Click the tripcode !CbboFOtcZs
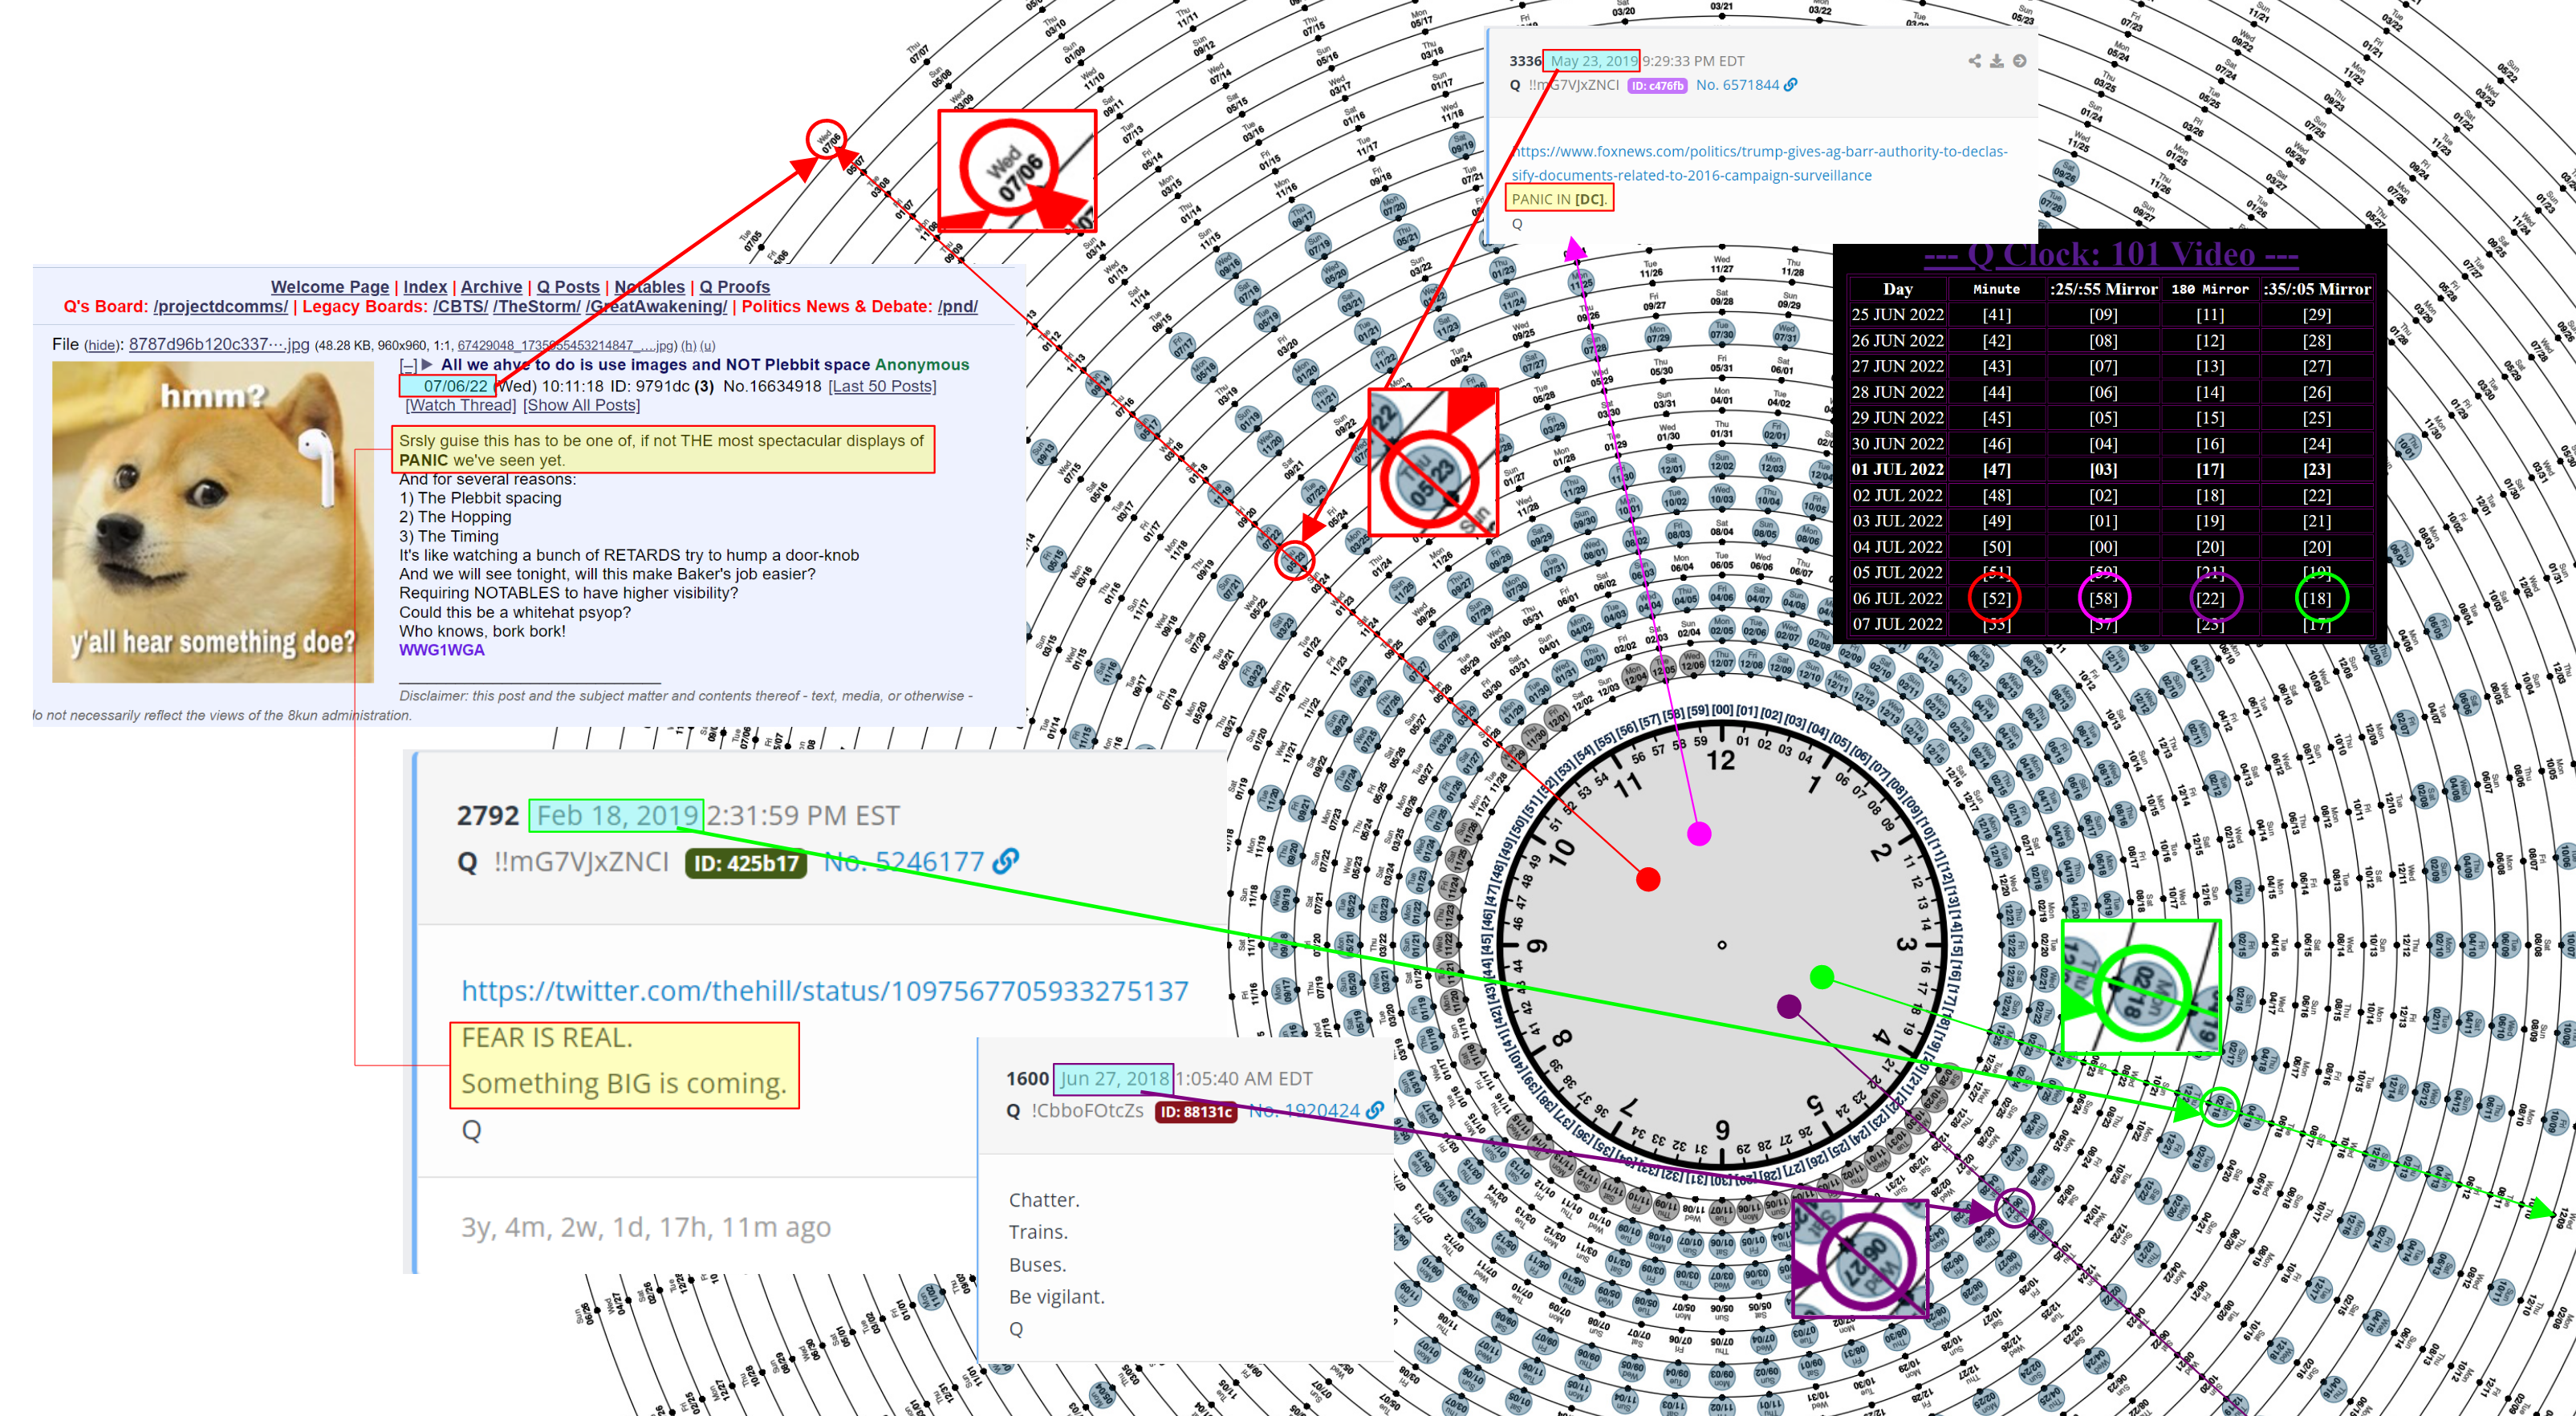The image size is (2576, 1416). [1087, 1110]
